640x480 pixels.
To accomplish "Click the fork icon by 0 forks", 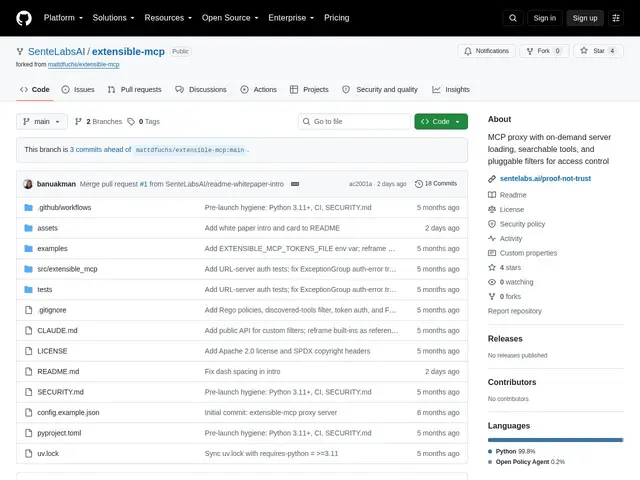I will point(492,297).
